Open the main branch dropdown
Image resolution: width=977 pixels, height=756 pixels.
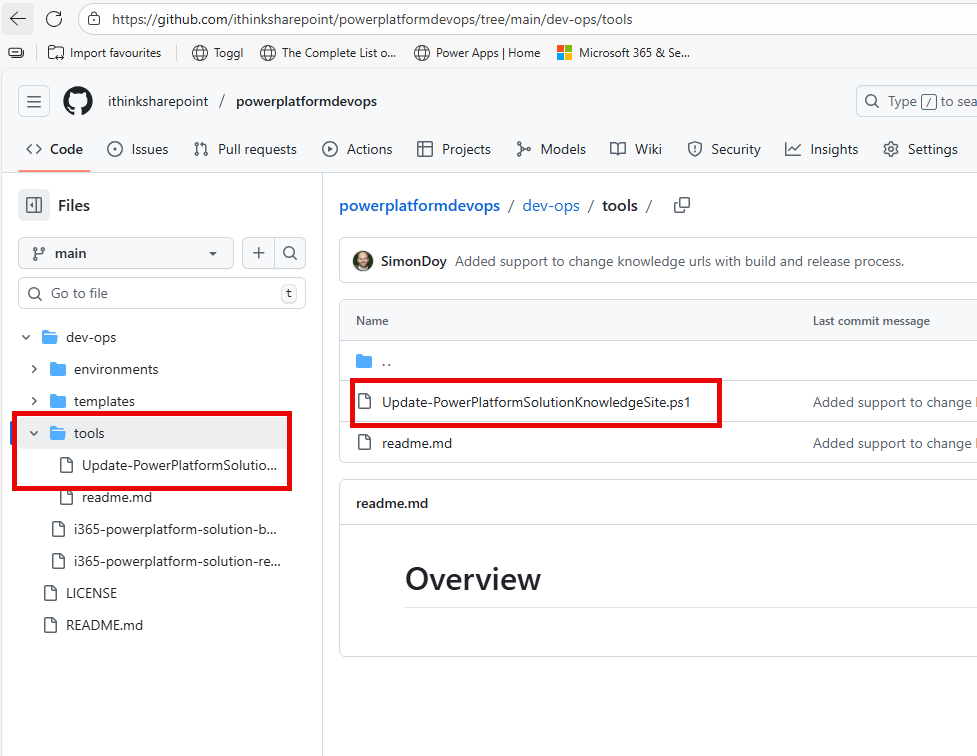tap(126, 253)
